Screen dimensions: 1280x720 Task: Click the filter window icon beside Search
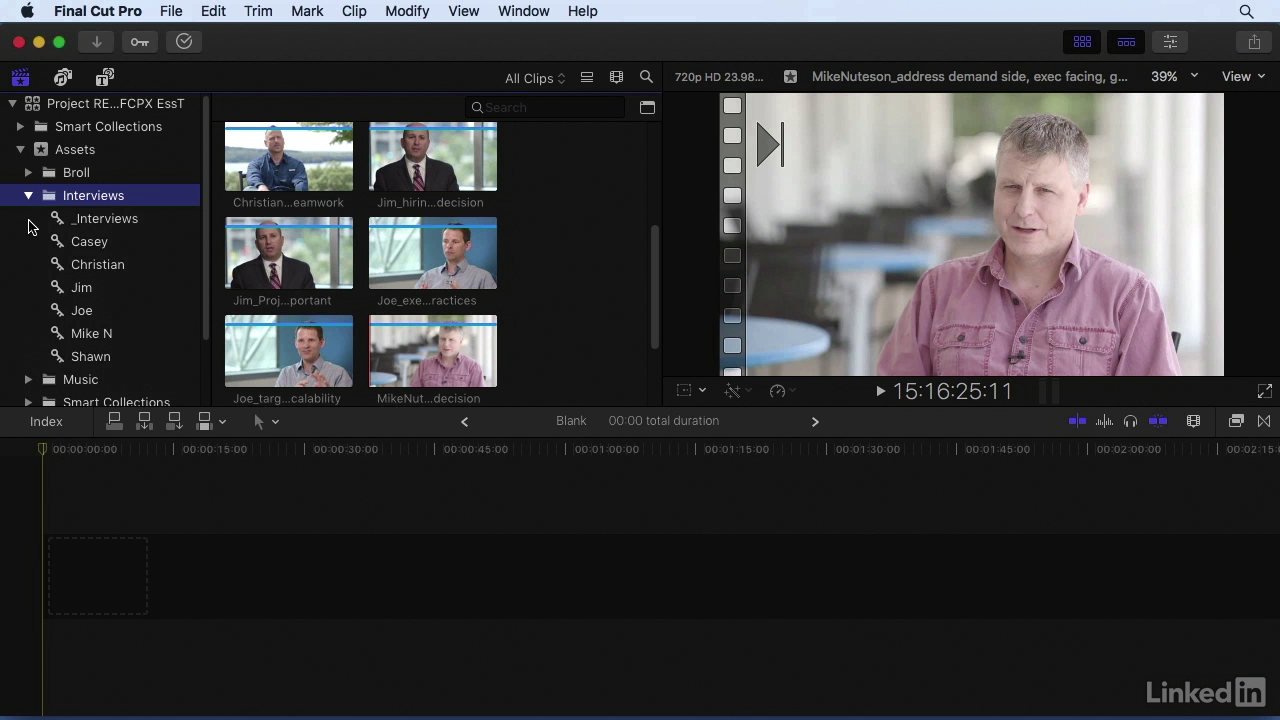click(647, 107)
